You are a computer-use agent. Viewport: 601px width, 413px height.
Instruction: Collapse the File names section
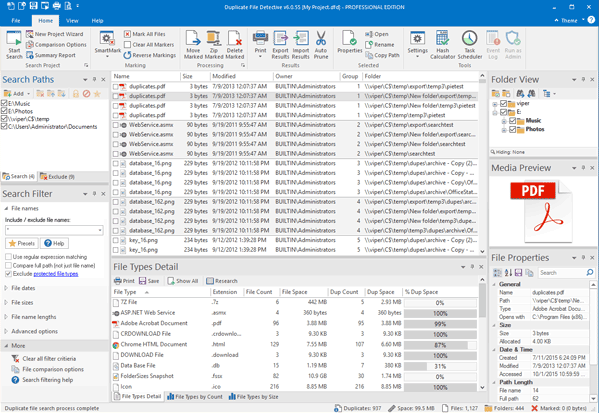[x=6, y=208]
